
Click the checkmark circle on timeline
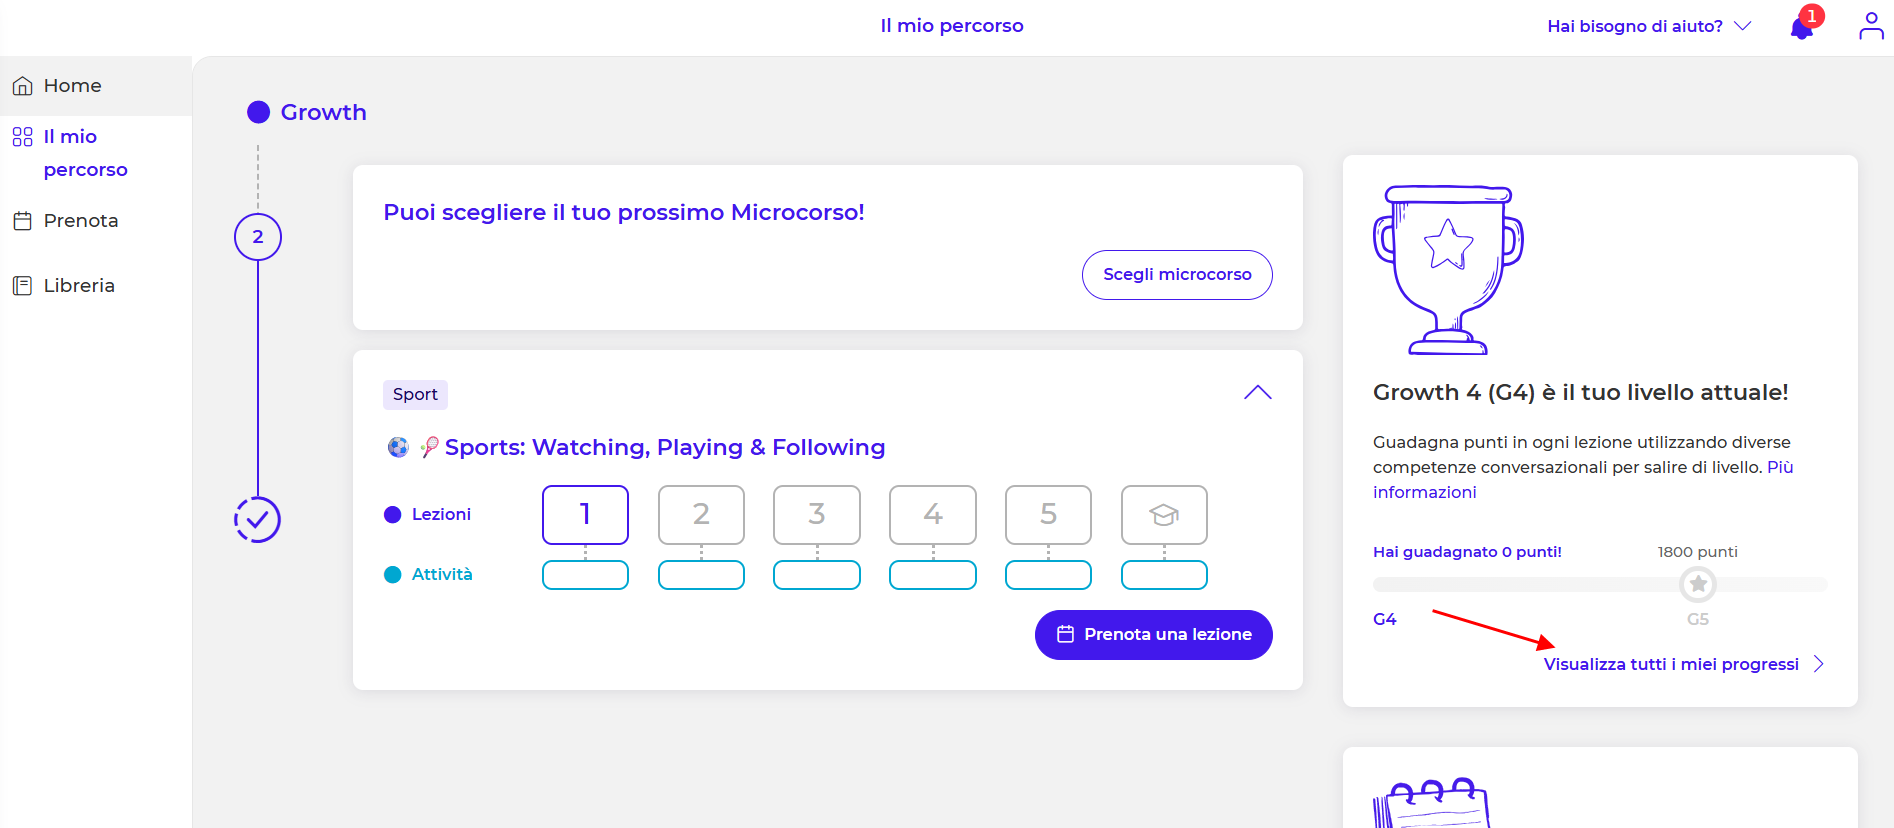coord(257,520)
